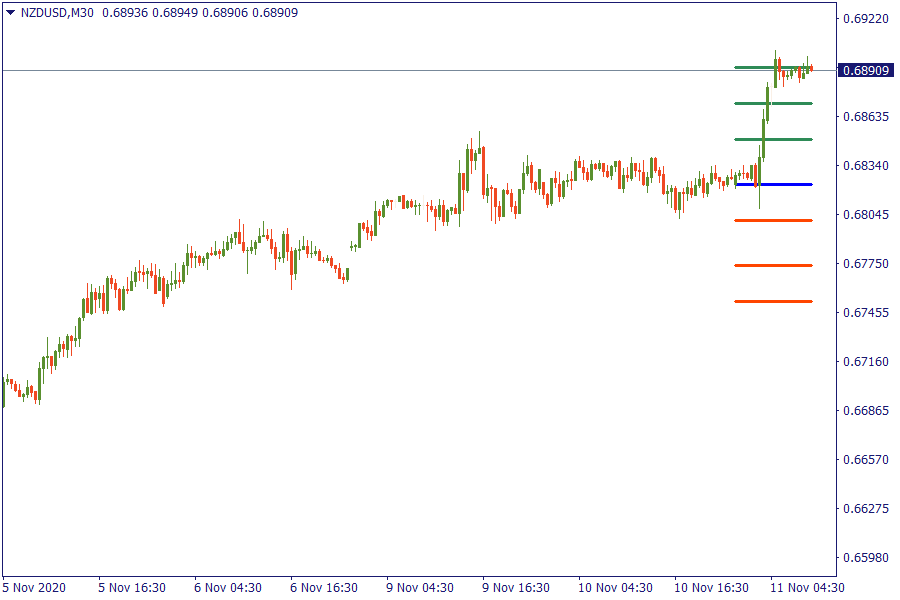The image size is (900, 600).
Task: Click the triangle arrow beside NZDUSD,M30
Action: click(x=10, y=13)
